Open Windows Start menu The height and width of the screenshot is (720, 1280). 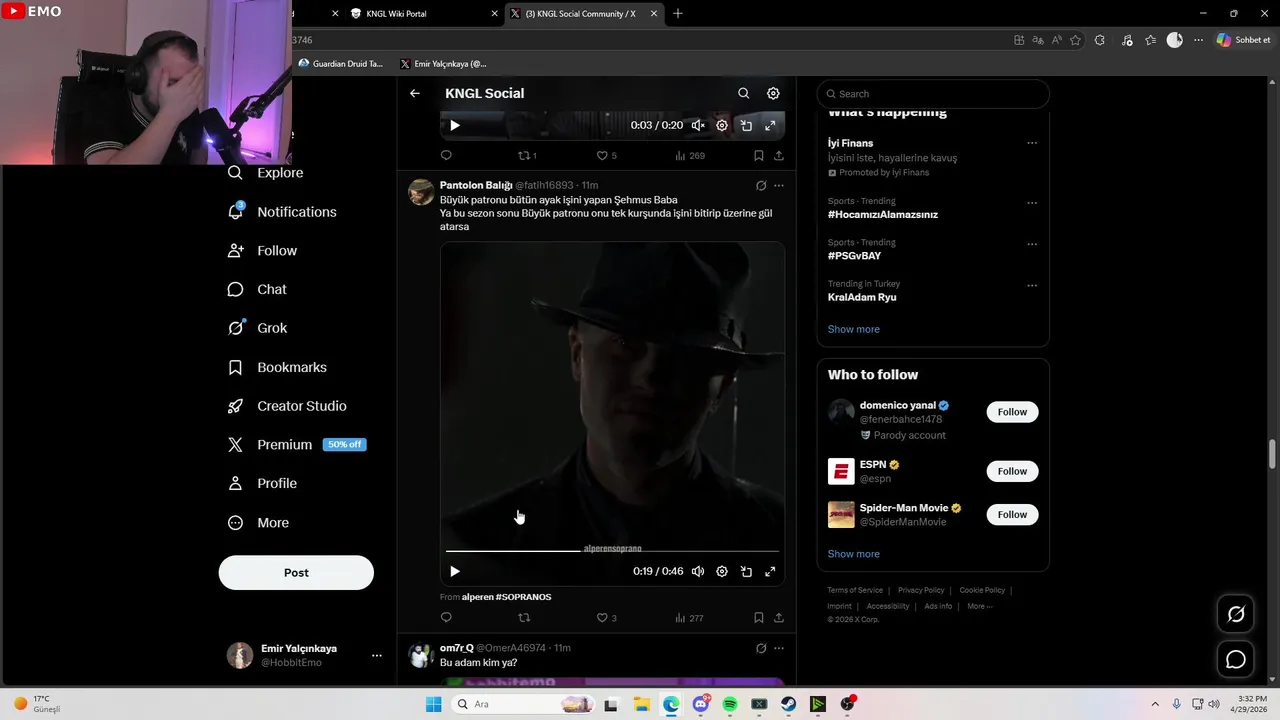click(434, 704)
